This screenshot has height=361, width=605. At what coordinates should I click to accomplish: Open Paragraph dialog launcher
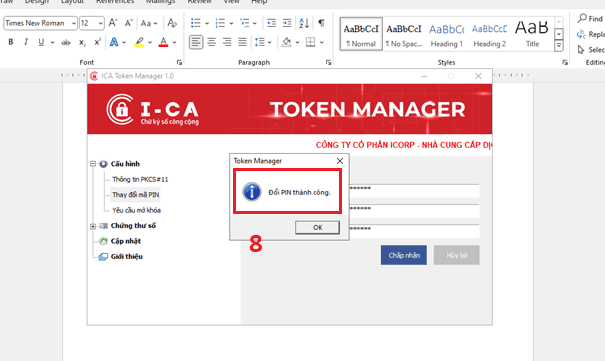click(328, 62)
